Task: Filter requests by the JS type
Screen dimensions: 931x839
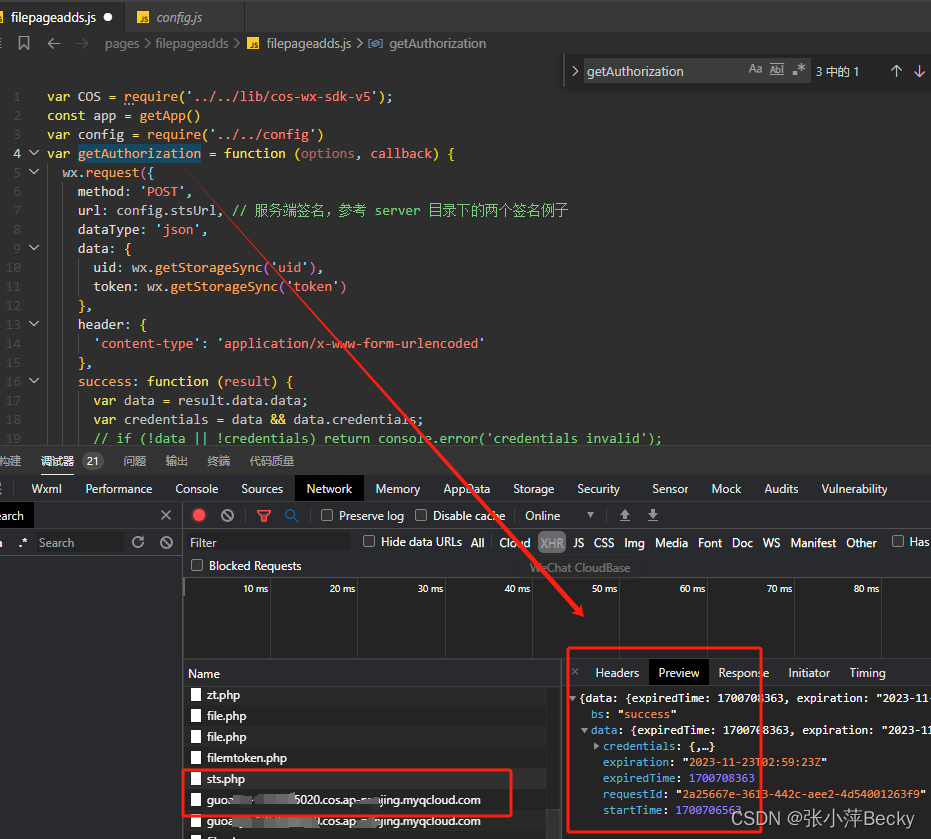Action: [x=578, y=543]
